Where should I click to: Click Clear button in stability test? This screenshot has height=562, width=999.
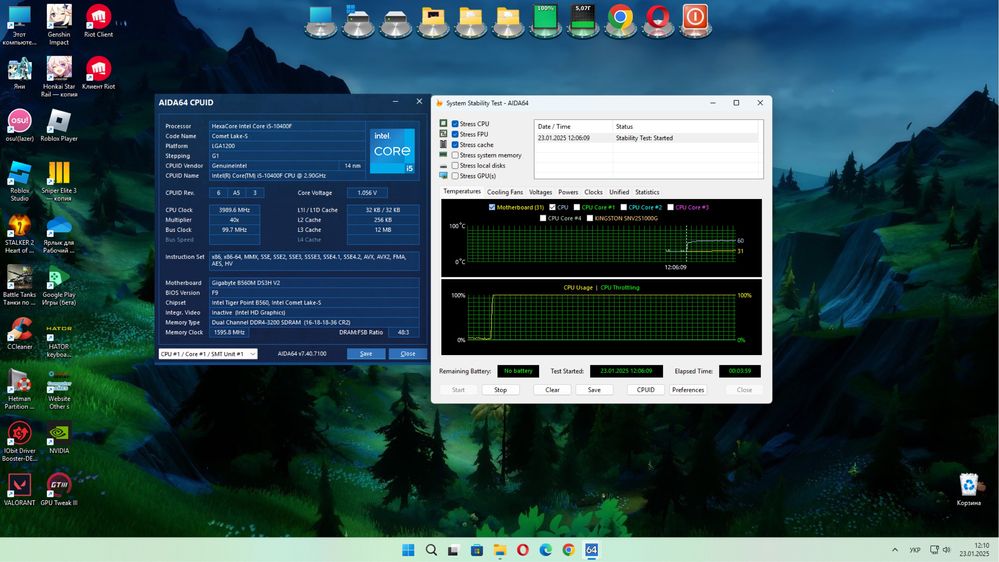552,390
